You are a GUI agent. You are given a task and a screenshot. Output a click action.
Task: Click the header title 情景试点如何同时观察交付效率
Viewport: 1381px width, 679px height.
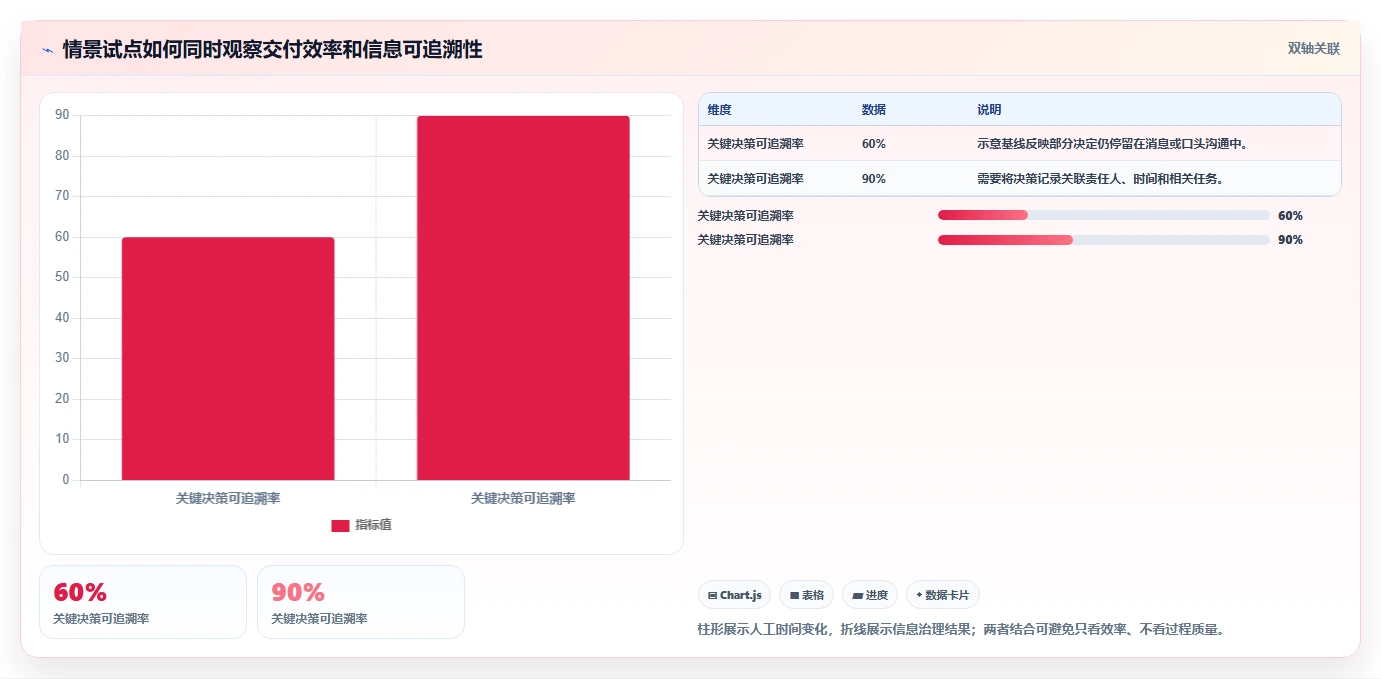(x=272, y=49)
